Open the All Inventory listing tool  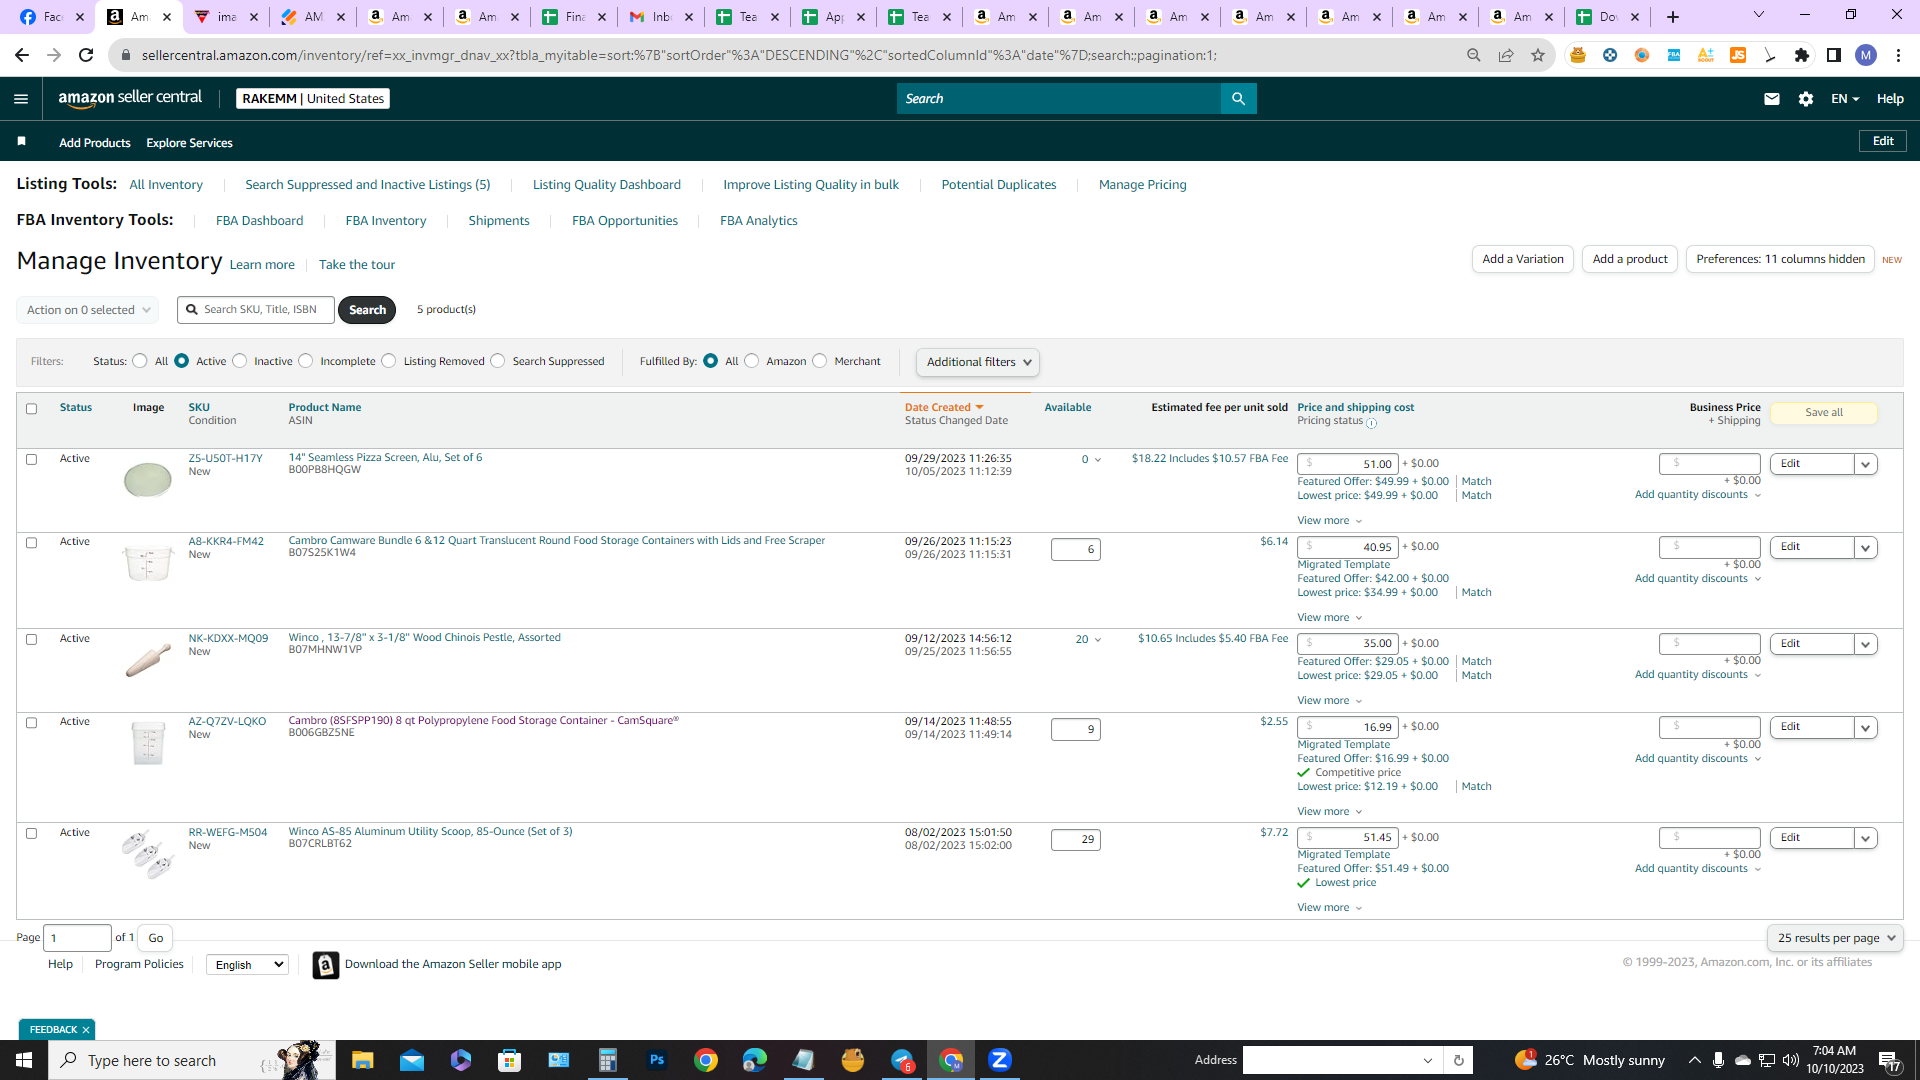tap(166, 185)
